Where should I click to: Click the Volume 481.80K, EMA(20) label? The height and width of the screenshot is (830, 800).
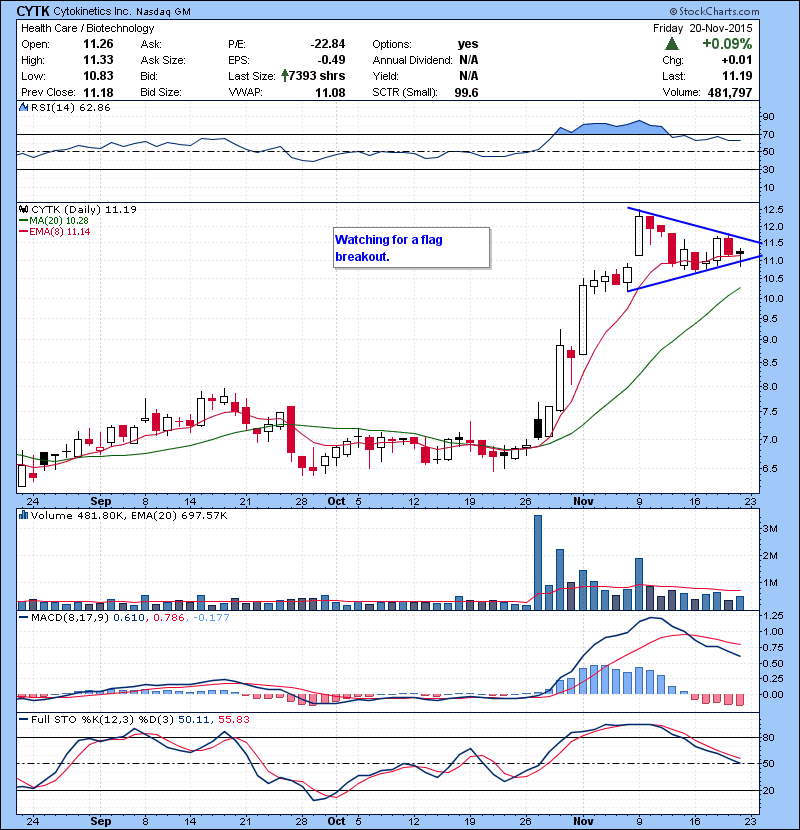[129, 516]
